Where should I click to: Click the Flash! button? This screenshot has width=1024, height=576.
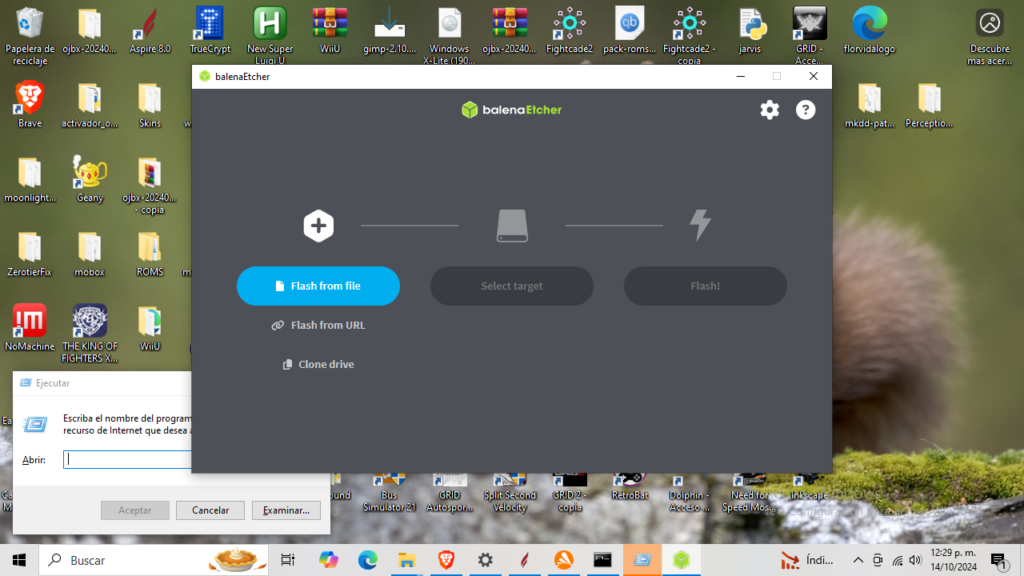click(705, 286)
